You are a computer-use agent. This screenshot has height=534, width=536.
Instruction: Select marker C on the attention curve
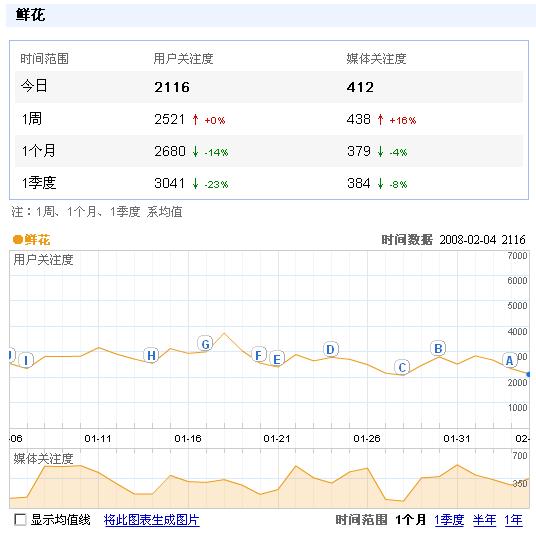pyautogui.click(x=402, y=368)
